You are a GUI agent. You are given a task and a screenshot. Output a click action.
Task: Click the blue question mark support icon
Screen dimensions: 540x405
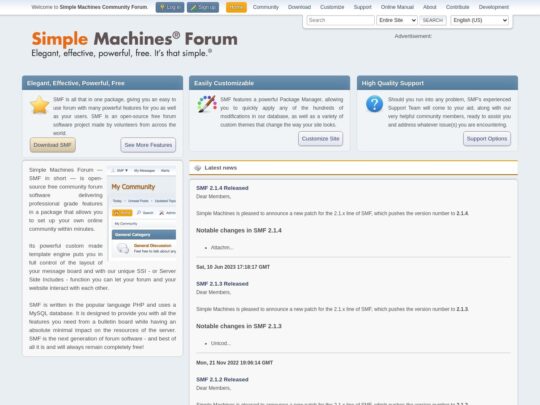374,104
